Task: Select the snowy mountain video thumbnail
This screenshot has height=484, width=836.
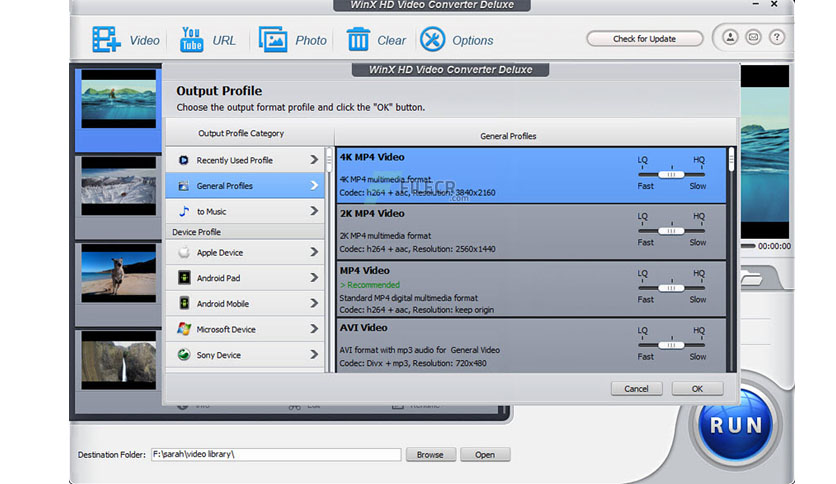Action: point(118,186)
